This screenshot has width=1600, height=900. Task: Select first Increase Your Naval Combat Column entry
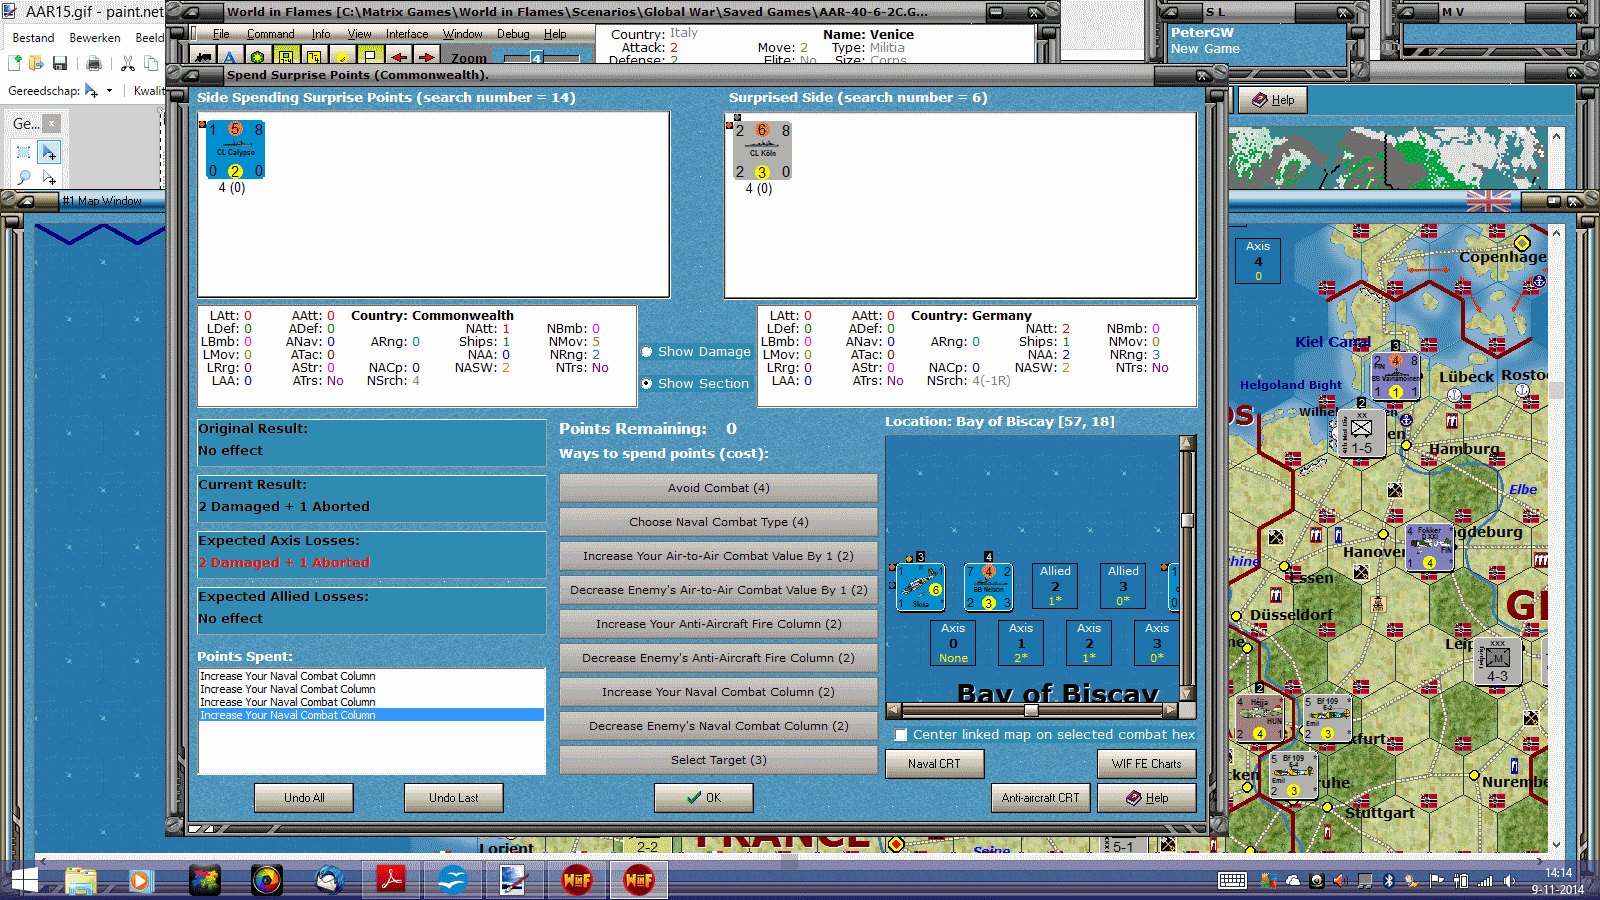coord(371,676)
